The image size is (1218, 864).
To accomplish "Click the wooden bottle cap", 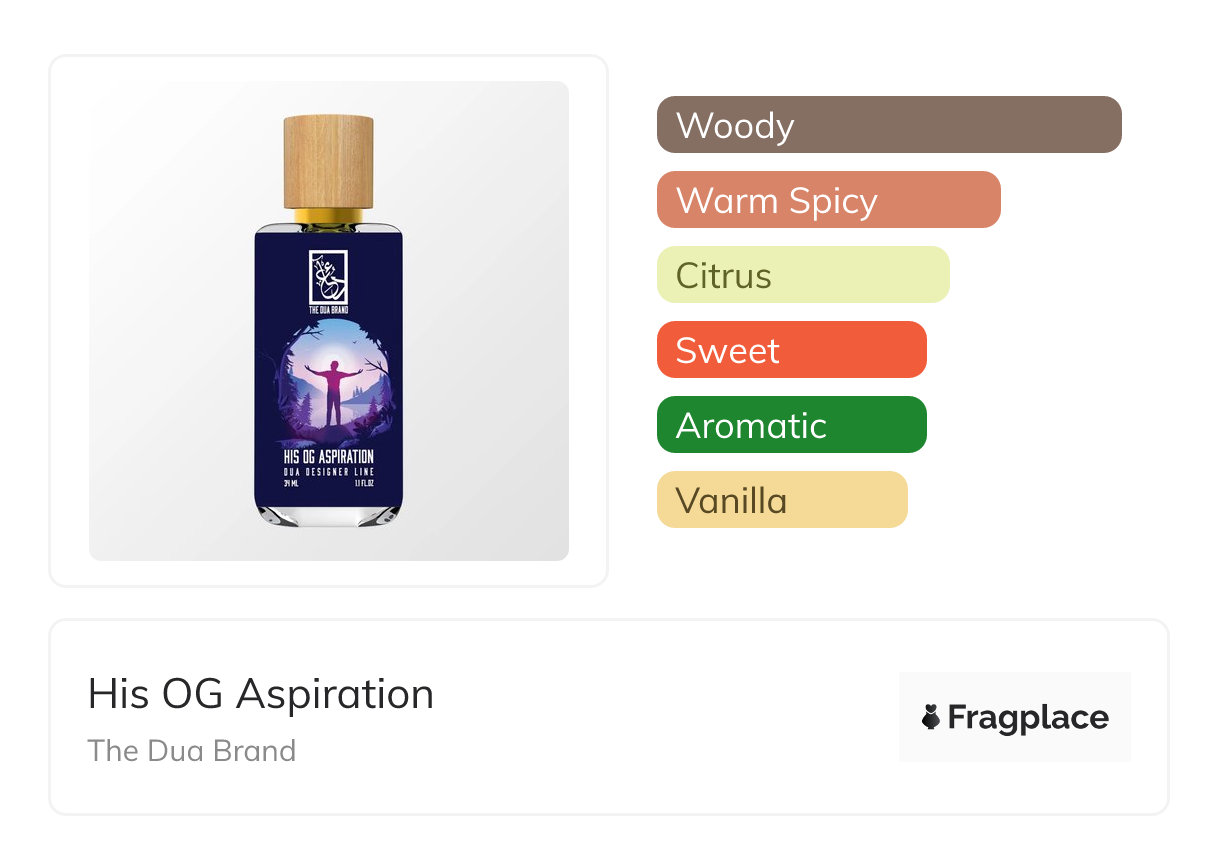I will click(328, 160).
